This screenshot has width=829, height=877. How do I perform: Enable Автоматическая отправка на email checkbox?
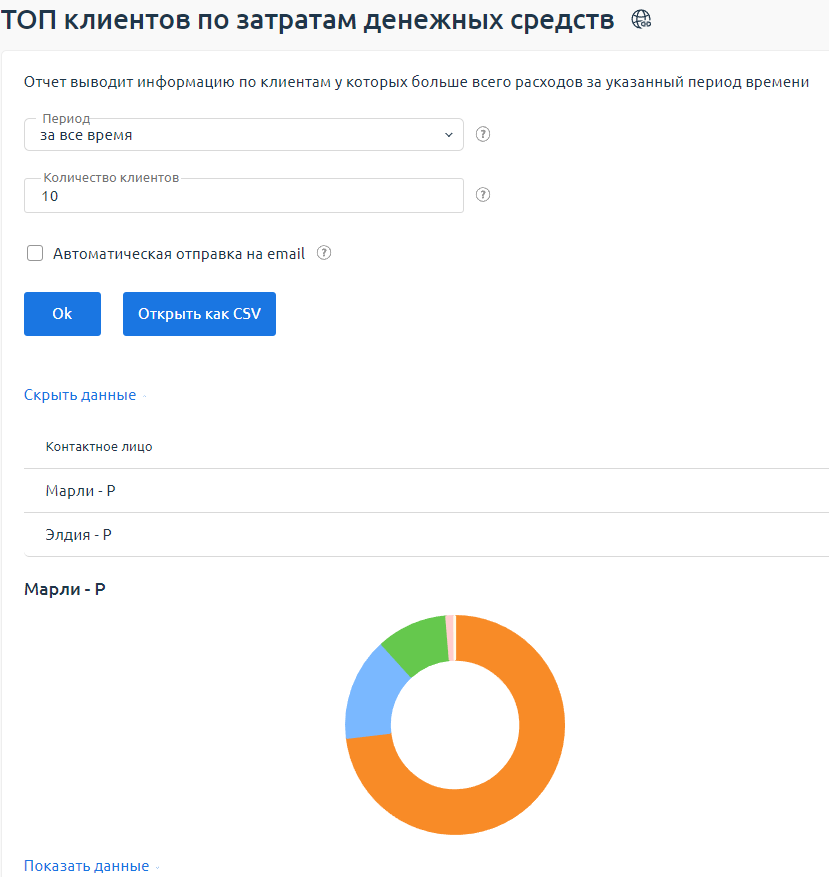point(35,254)
